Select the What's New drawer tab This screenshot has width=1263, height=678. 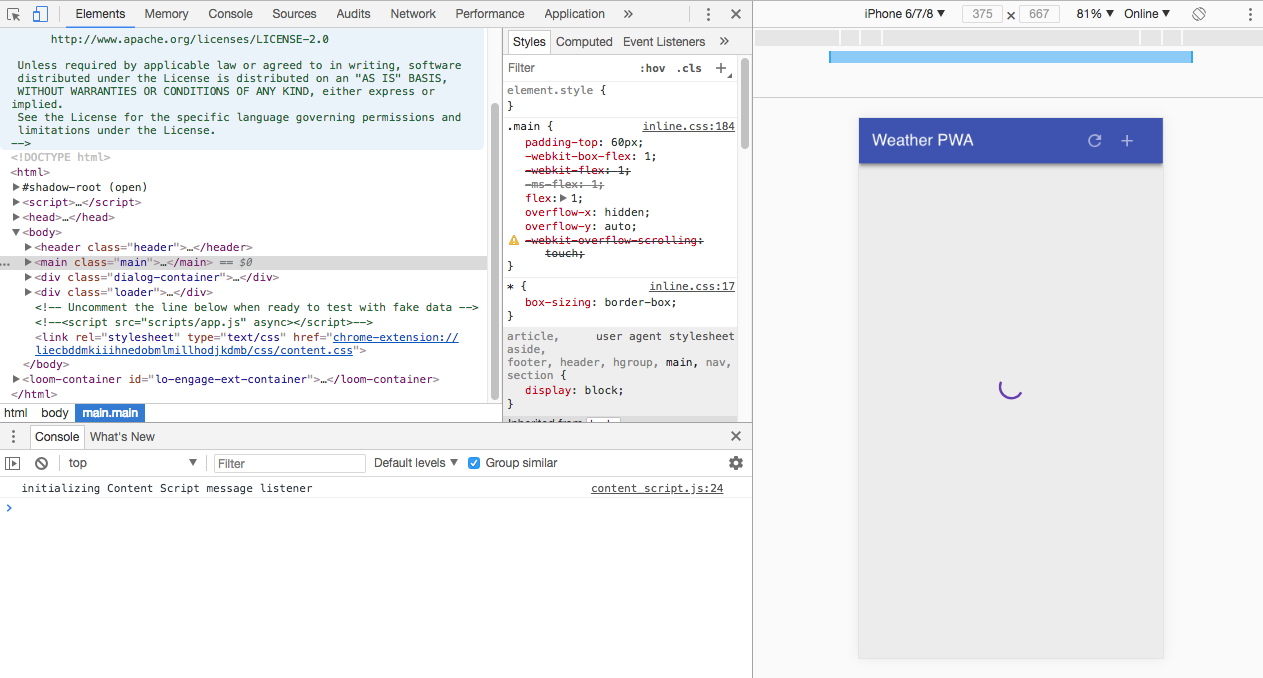click(122, 436)
